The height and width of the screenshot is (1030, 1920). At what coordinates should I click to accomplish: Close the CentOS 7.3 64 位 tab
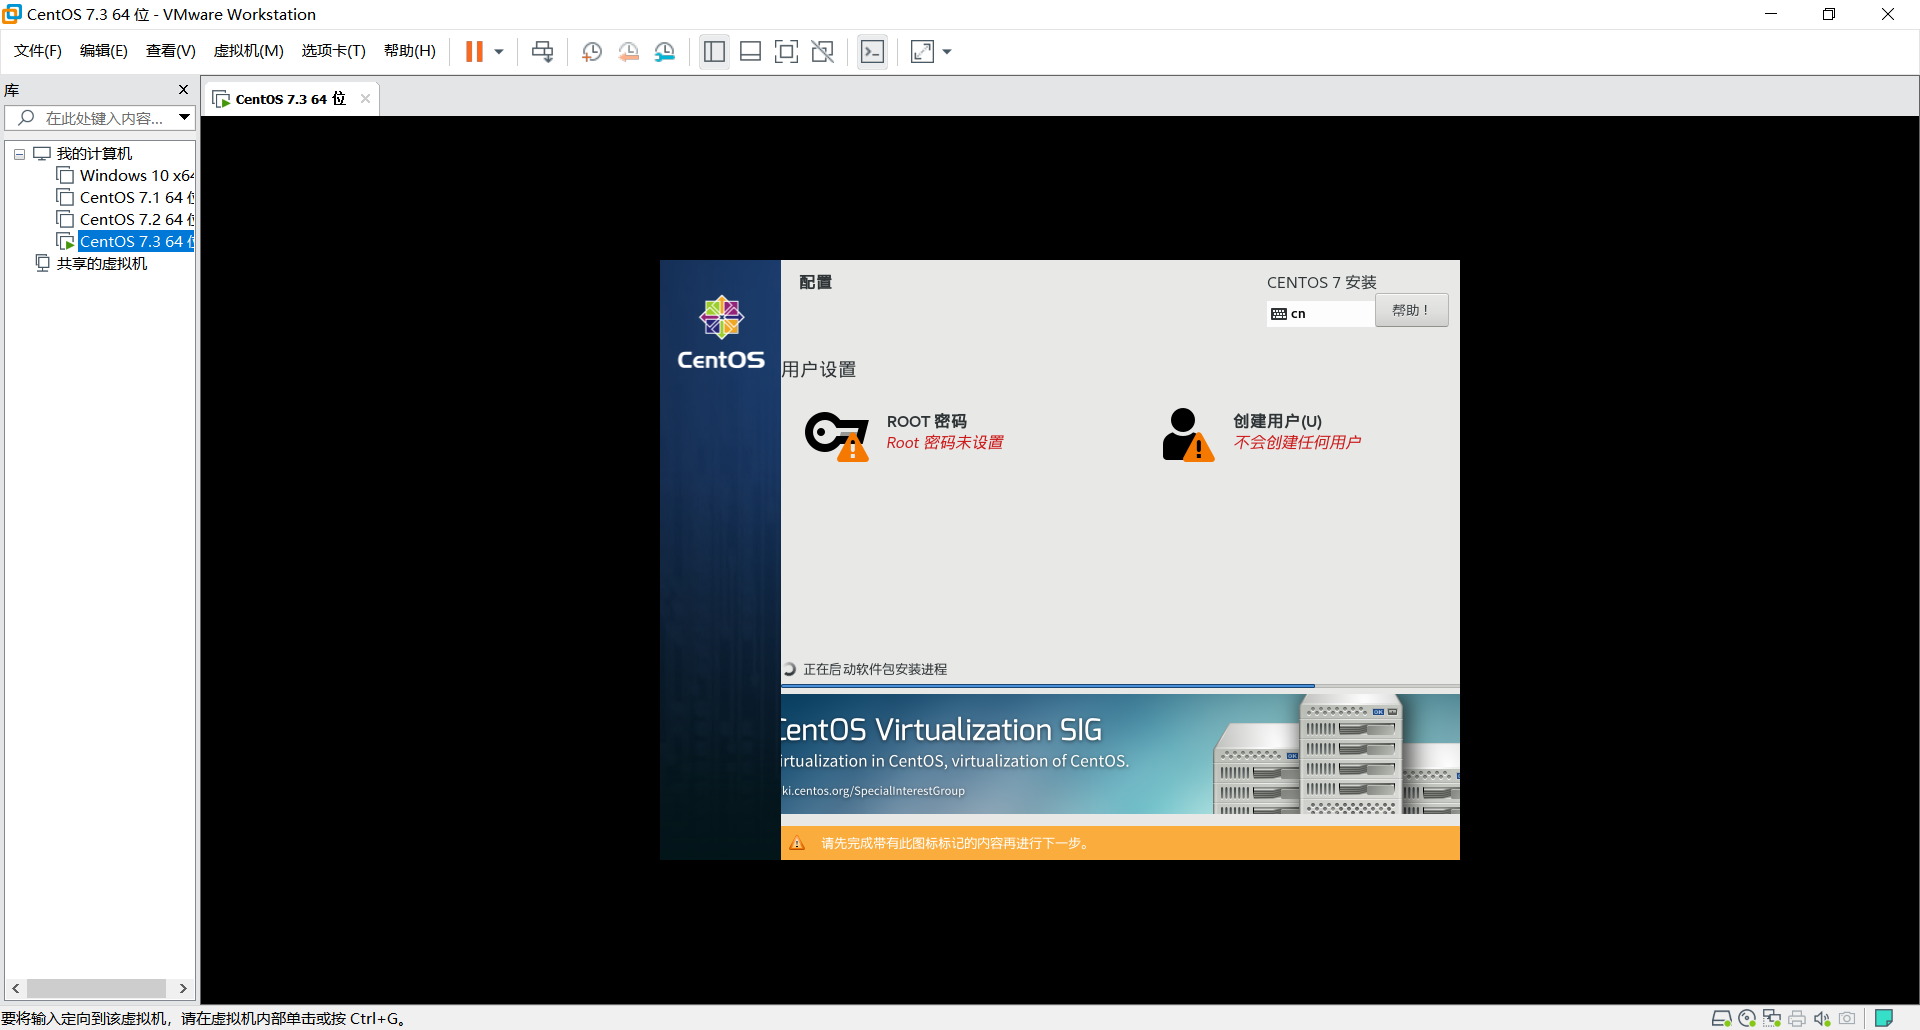[365, 98]
